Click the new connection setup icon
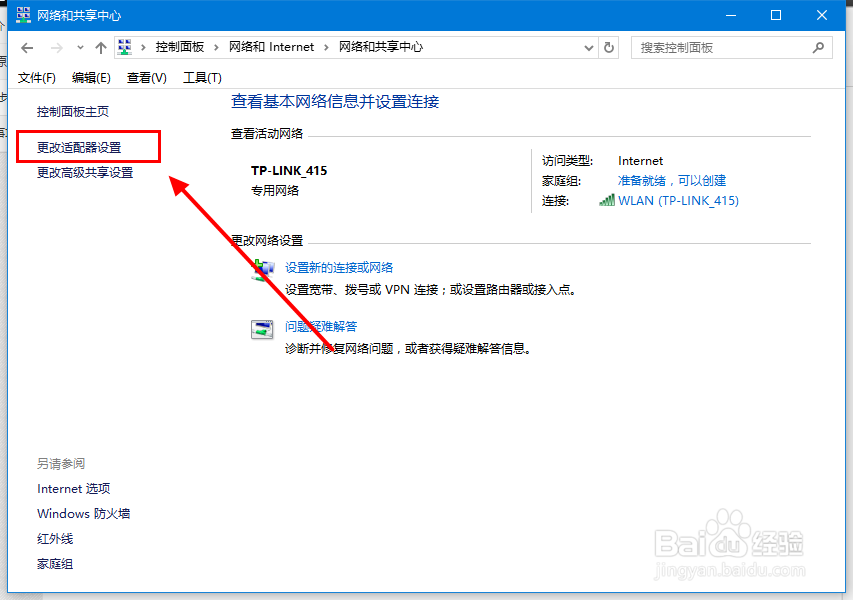 click(x=262, y=270)
